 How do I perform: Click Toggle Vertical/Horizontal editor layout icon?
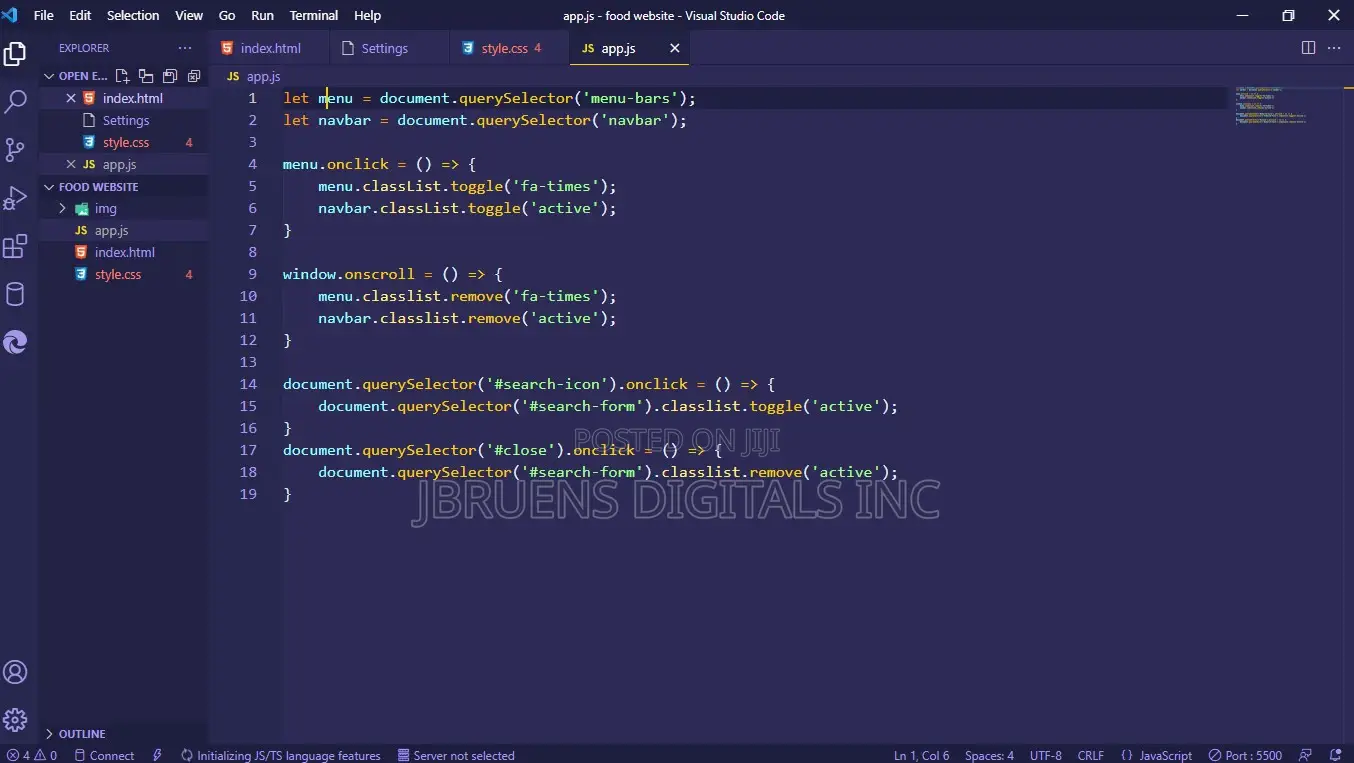146,76
